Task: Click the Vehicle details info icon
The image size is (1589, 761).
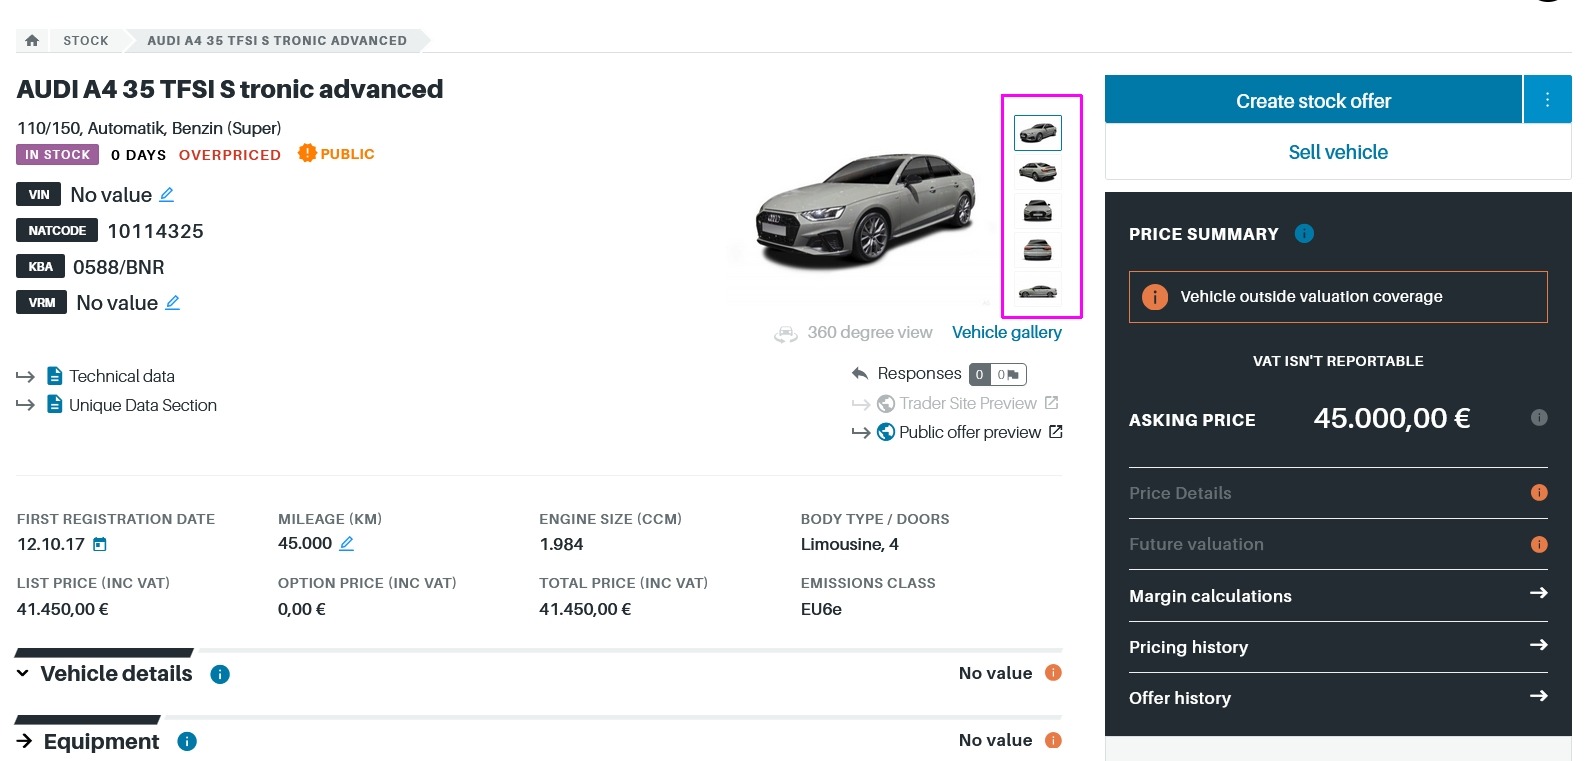Action: [x=220, y=674]
